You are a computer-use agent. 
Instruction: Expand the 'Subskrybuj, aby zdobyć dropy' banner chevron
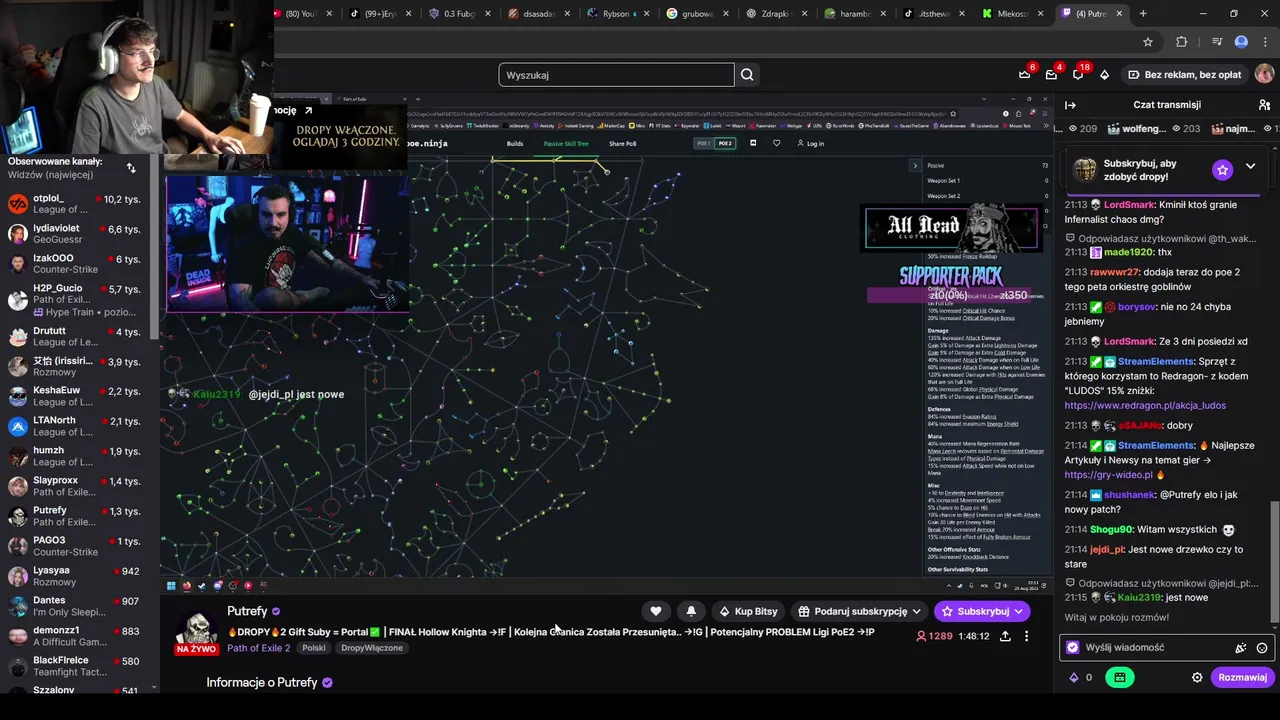(1250, 166)
